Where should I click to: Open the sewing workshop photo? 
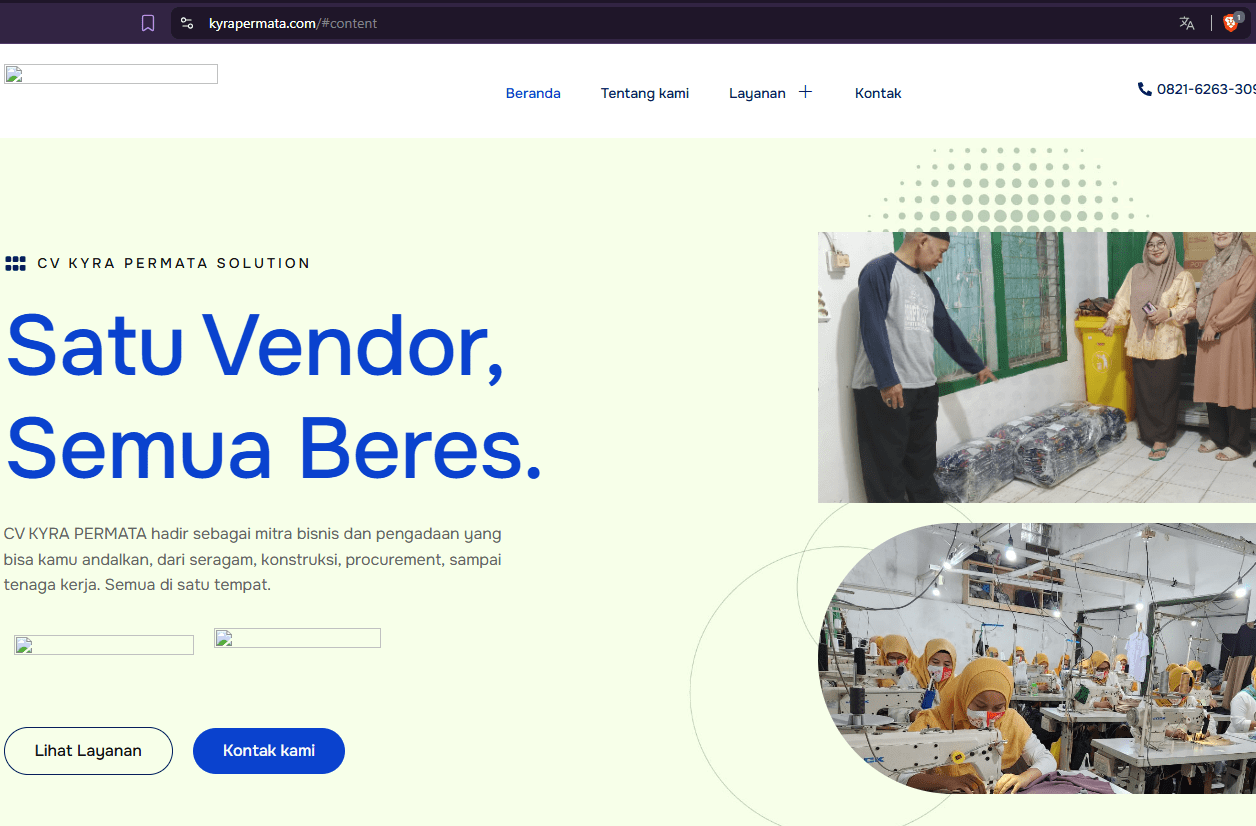pyautogui.click(x=1037, y=659)
